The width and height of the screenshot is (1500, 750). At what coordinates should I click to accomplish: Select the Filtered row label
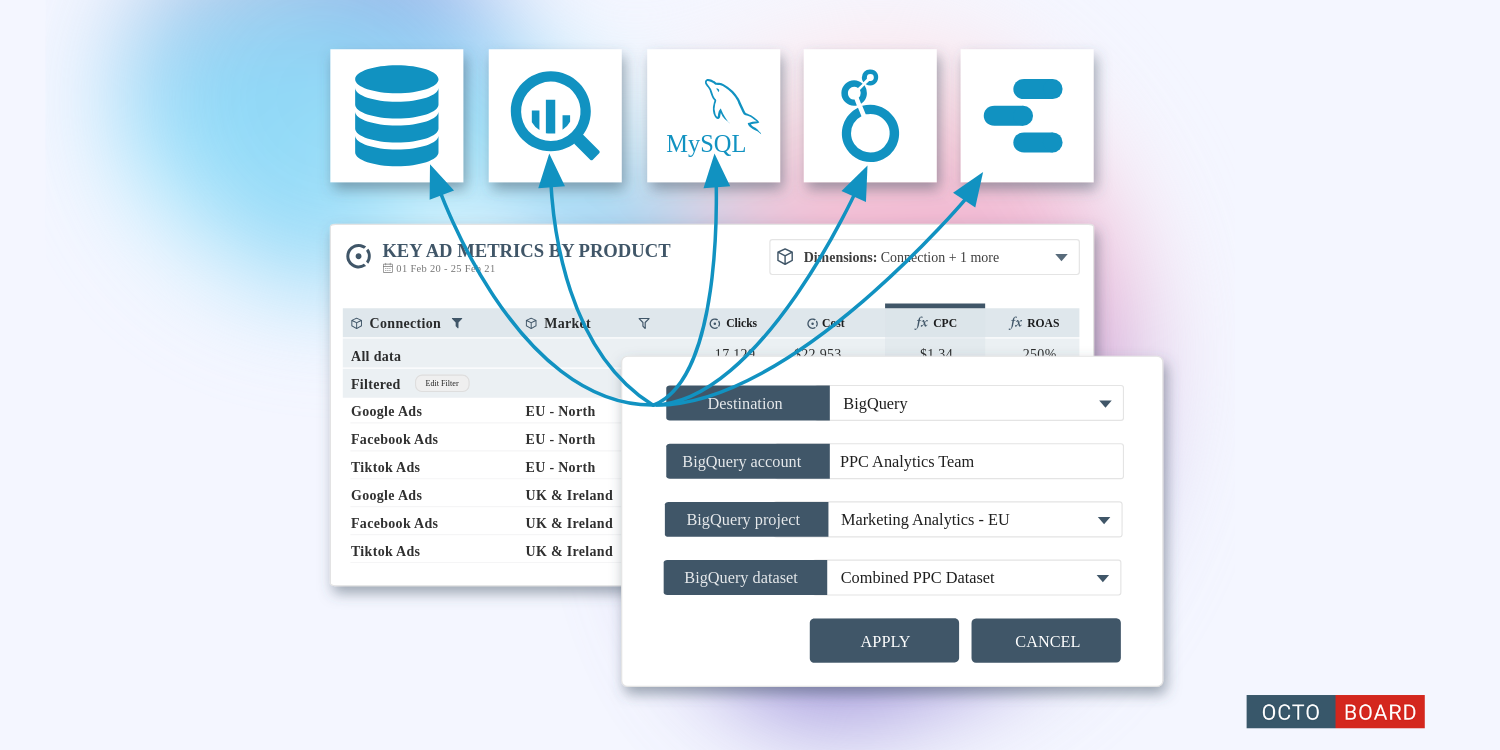click(375, 384)
